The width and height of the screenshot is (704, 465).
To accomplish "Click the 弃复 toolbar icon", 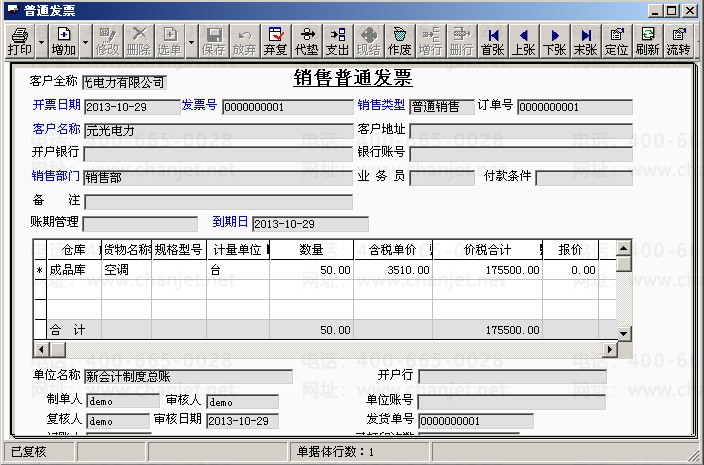I will click(x=275, y=41).
